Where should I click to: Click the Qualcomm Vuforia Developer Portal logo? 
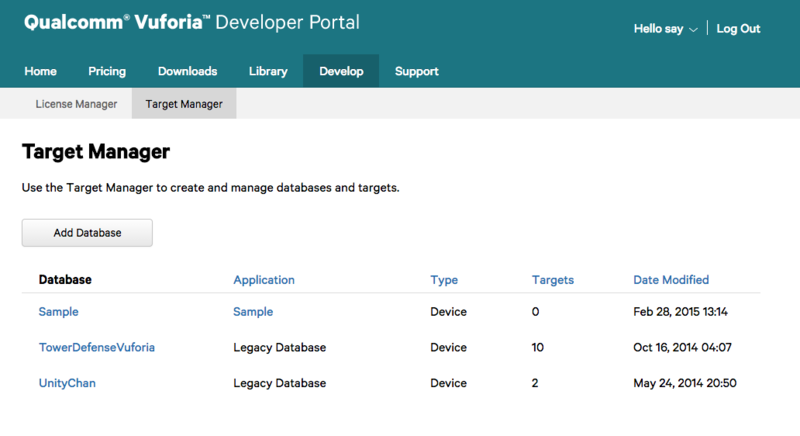(x=192, y=22)
